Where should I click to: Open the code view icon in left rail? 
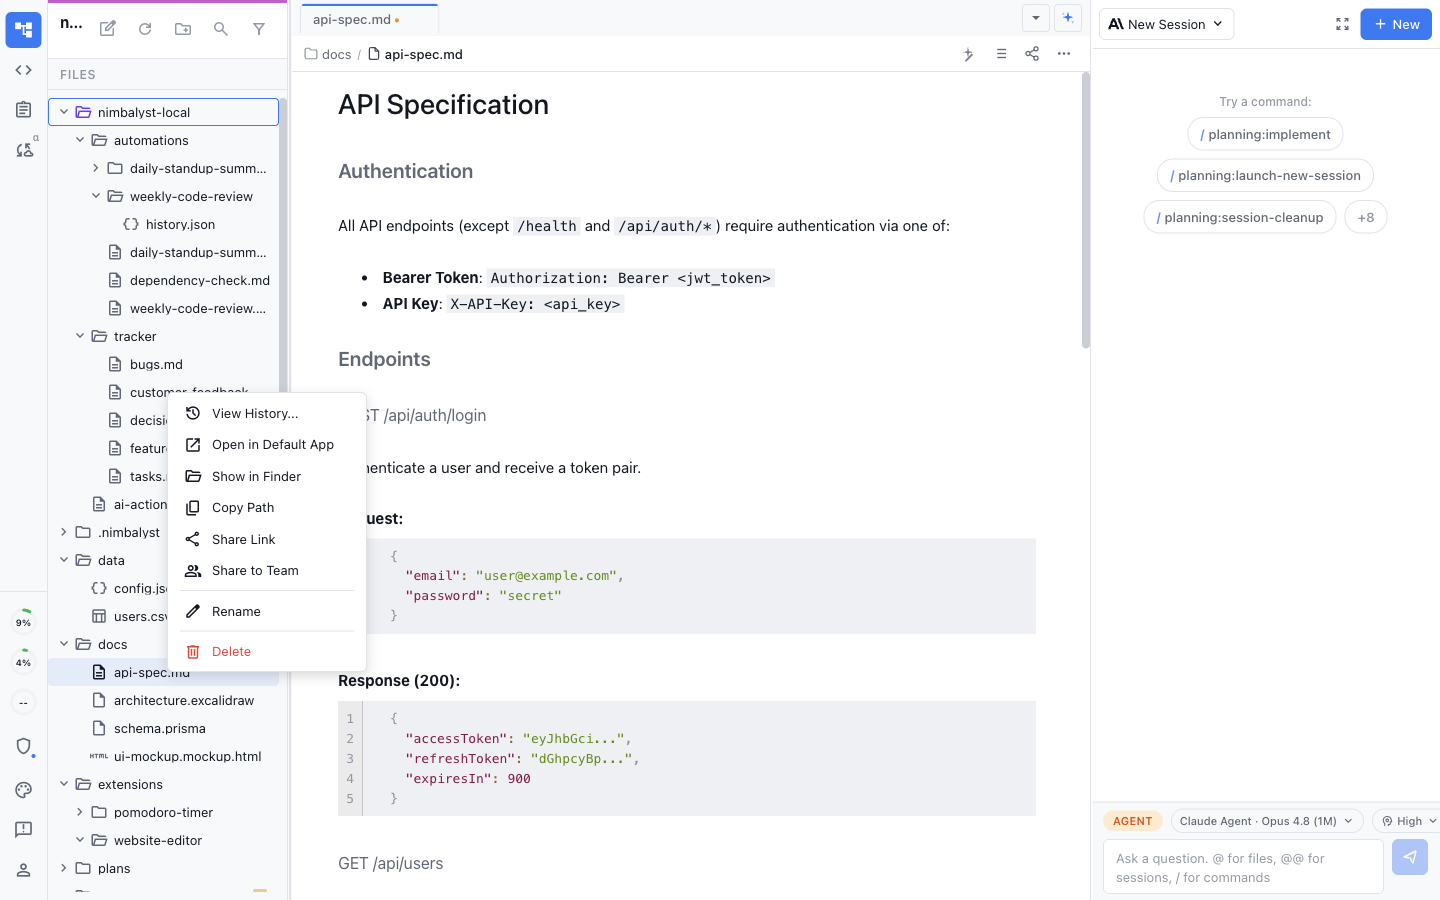(x=23, y=70)
